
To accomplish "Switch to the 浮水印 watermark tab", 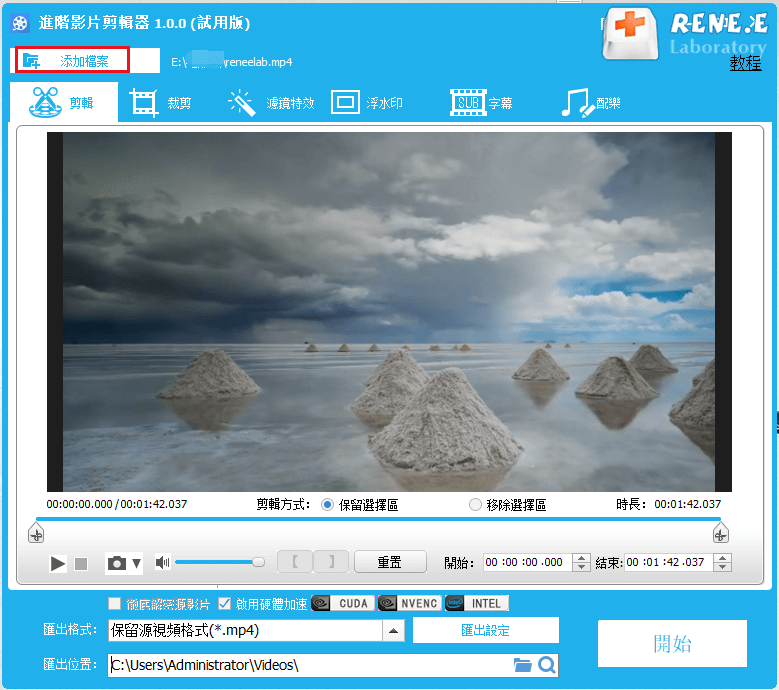I will coord(367,103).
